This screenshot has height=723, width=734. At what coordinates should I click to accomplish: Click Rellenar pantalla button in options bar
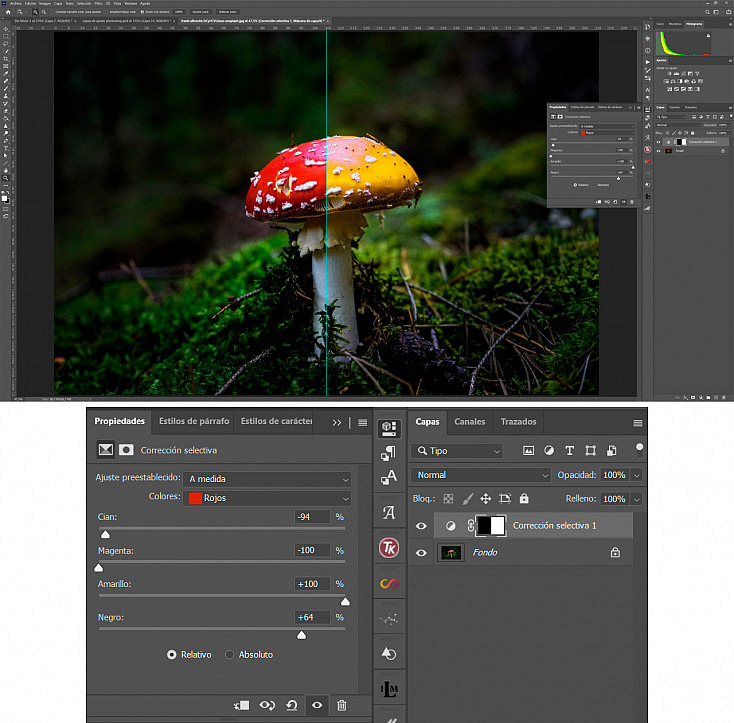(228, 12)
